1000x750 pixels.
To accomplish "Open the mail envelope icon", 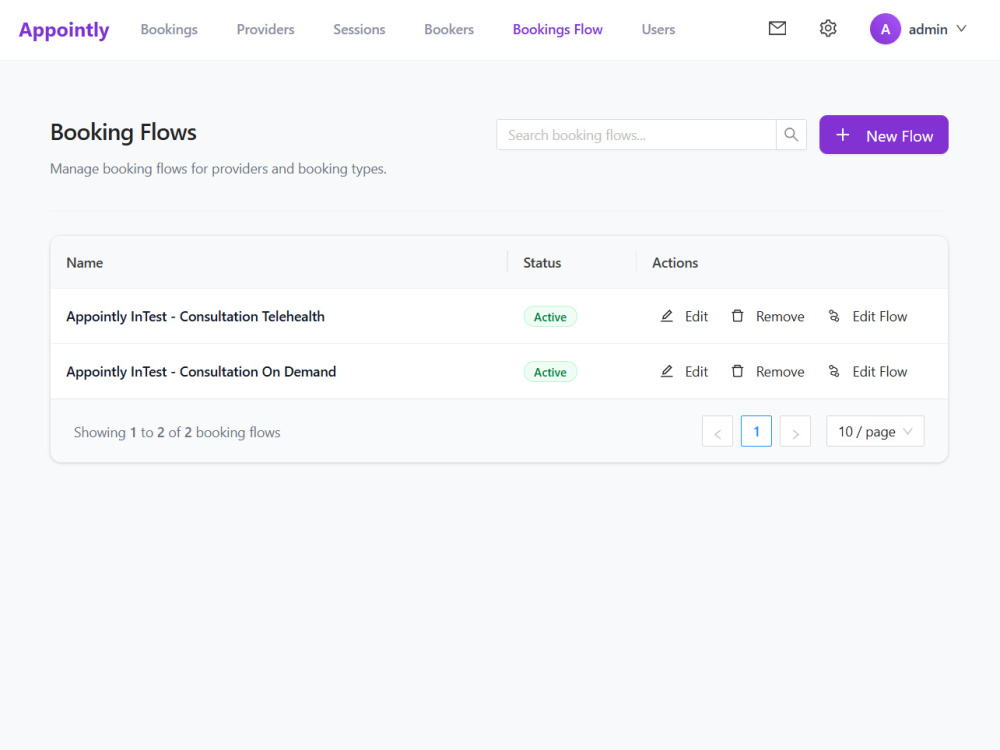I will [x=777, y=28].
